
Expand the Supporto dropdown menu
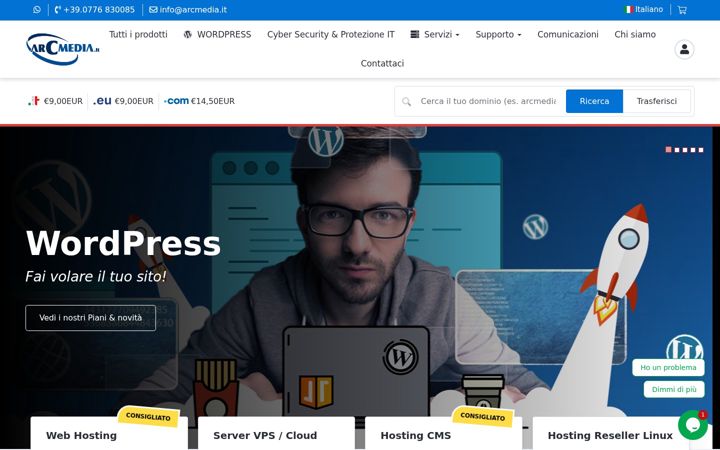point(498,34)
